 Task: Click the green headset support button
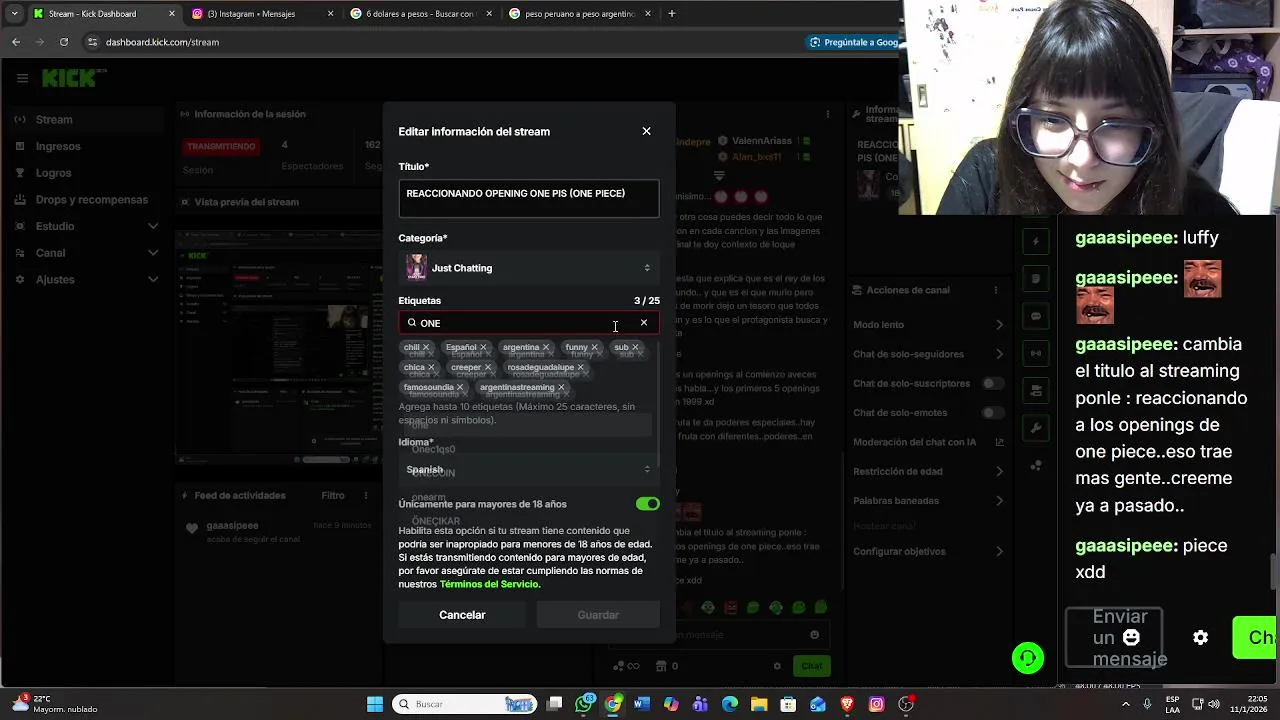(1028, 658)
